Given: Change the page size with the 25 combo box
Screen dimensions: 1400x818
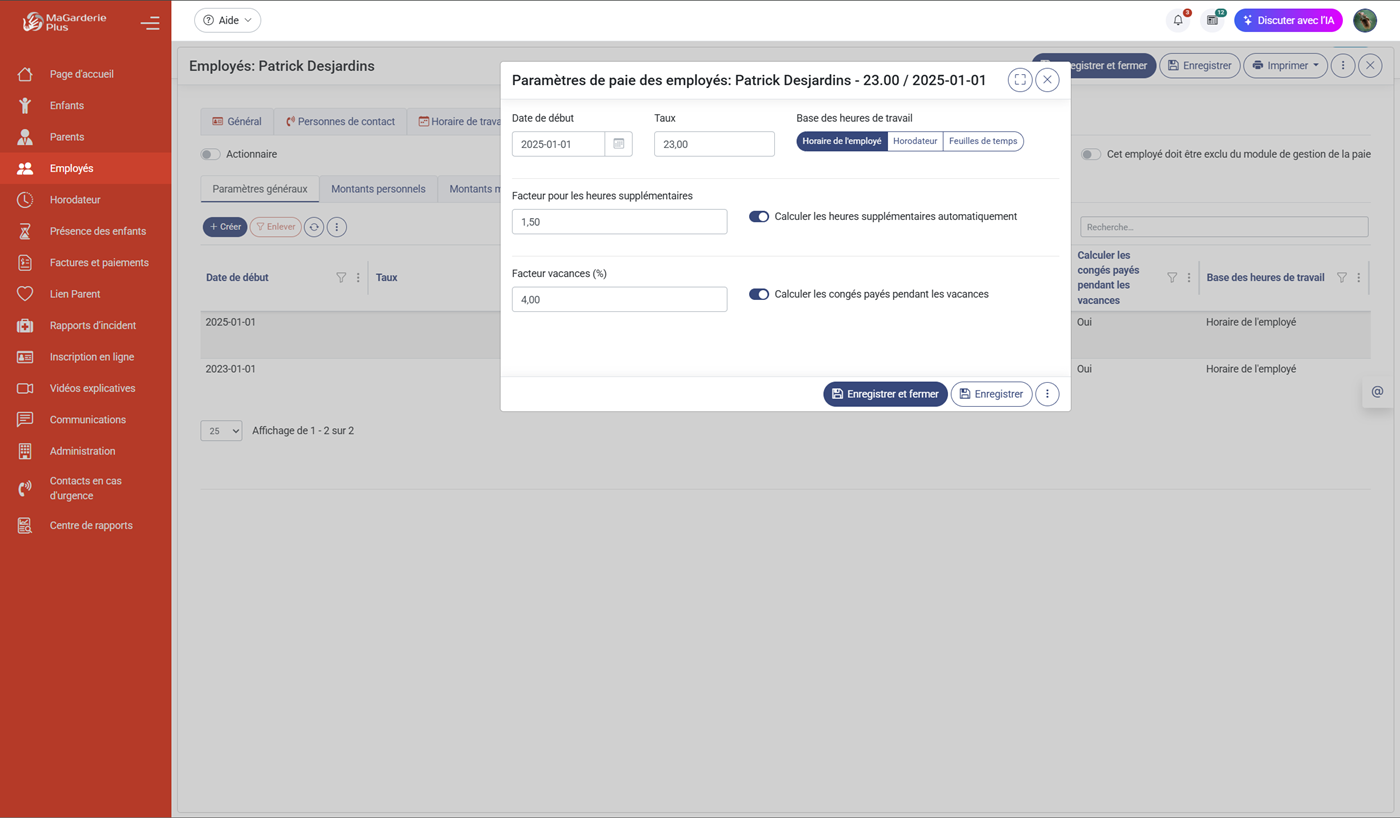Looking at the screenshot, I should [x=221, y=430].
